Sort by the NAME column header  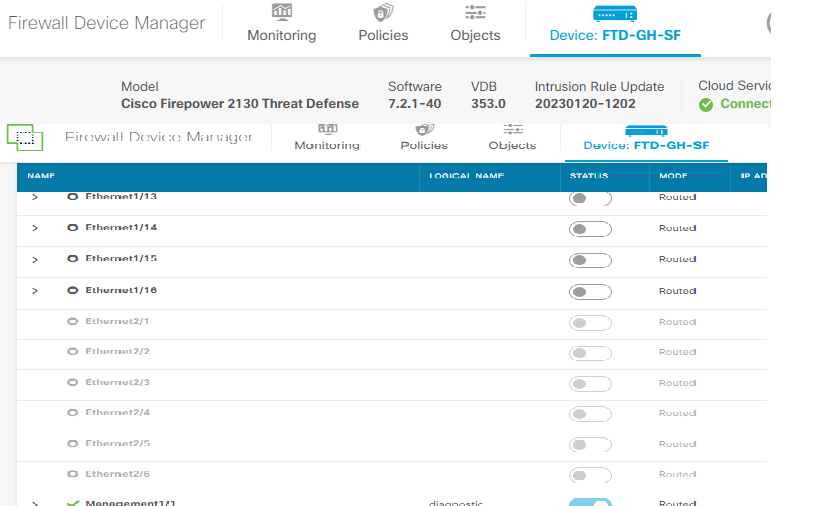pyautogui.click(x=41, y=176)
